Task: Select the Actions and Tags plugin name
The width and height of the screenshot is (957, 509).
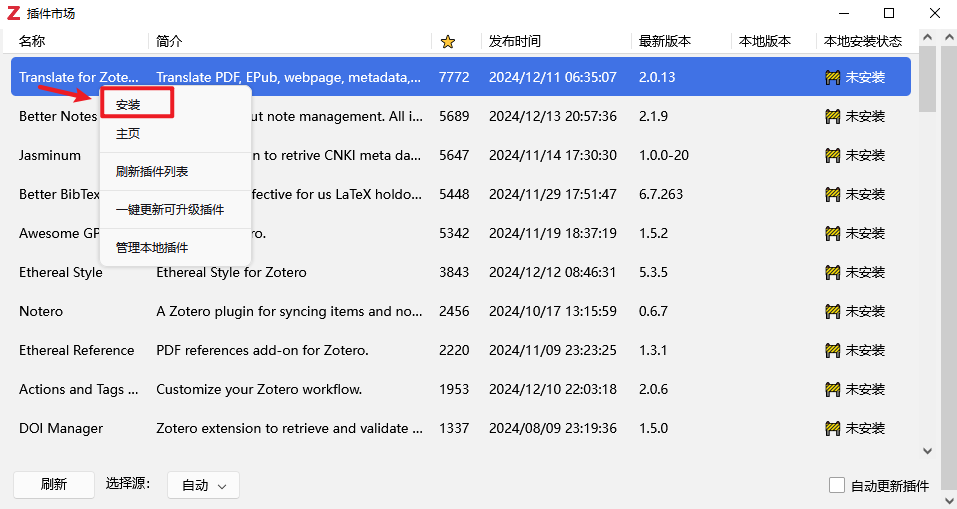Action: click(x=79, y=389)
